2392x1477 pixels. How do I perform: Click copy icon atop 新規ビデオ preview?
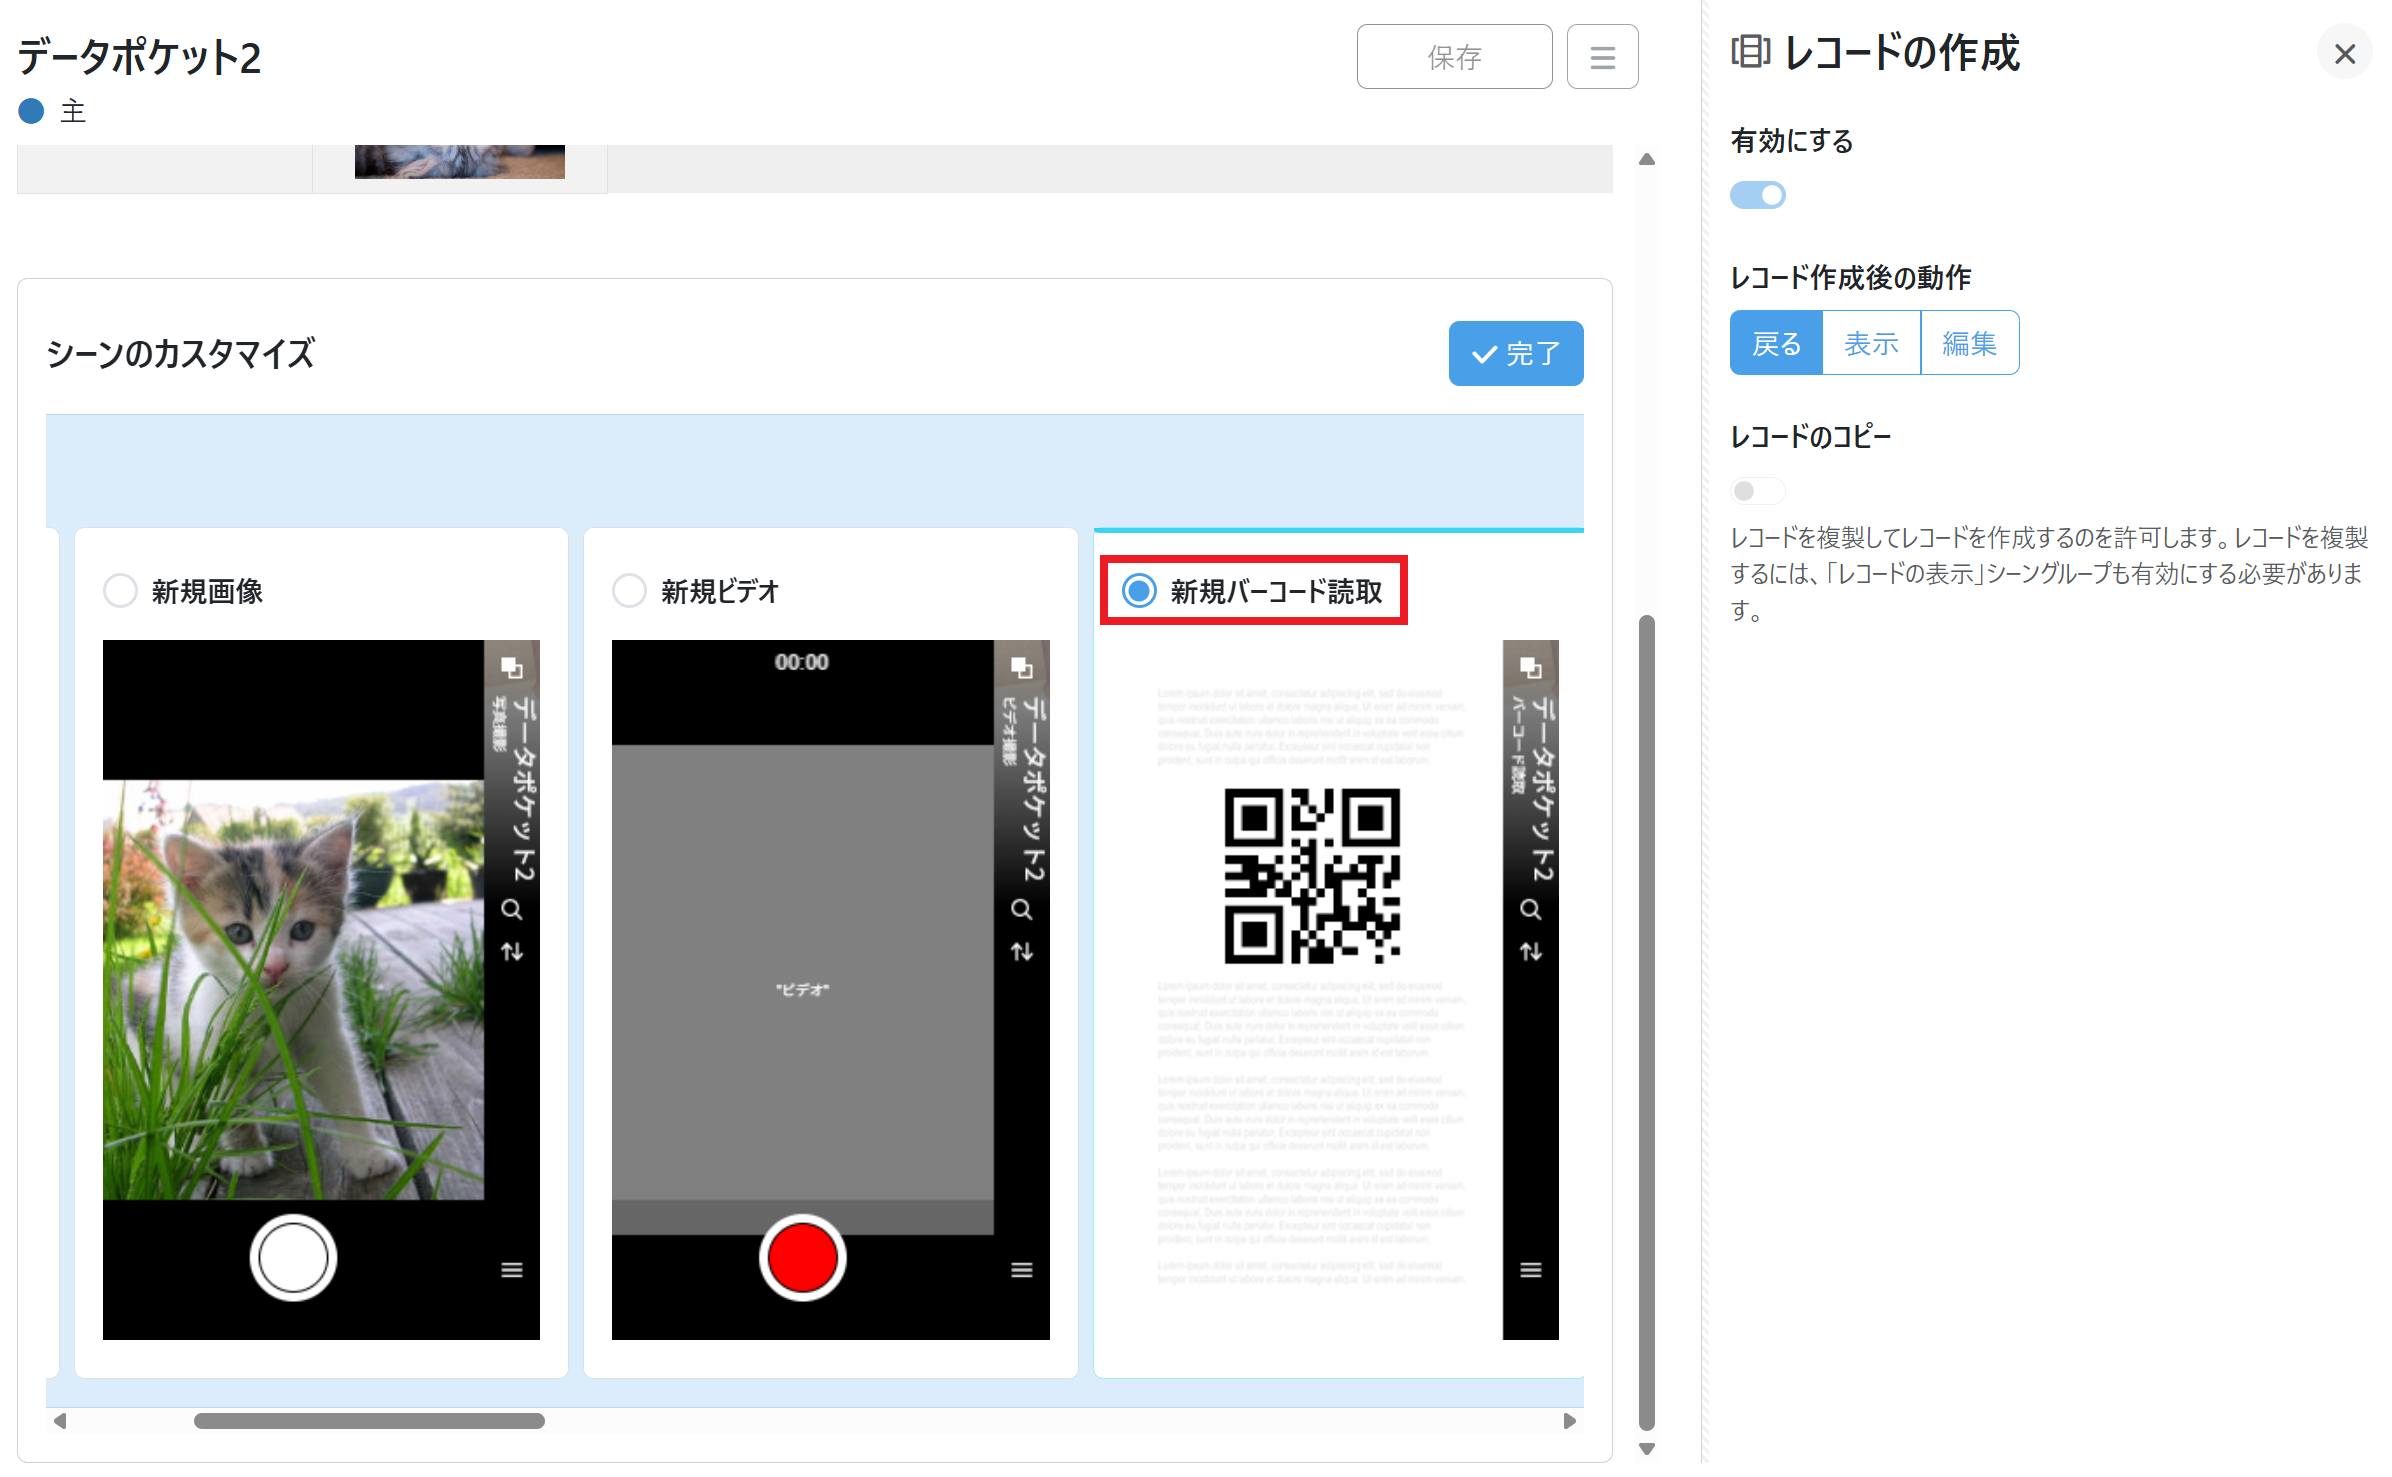1021,667
